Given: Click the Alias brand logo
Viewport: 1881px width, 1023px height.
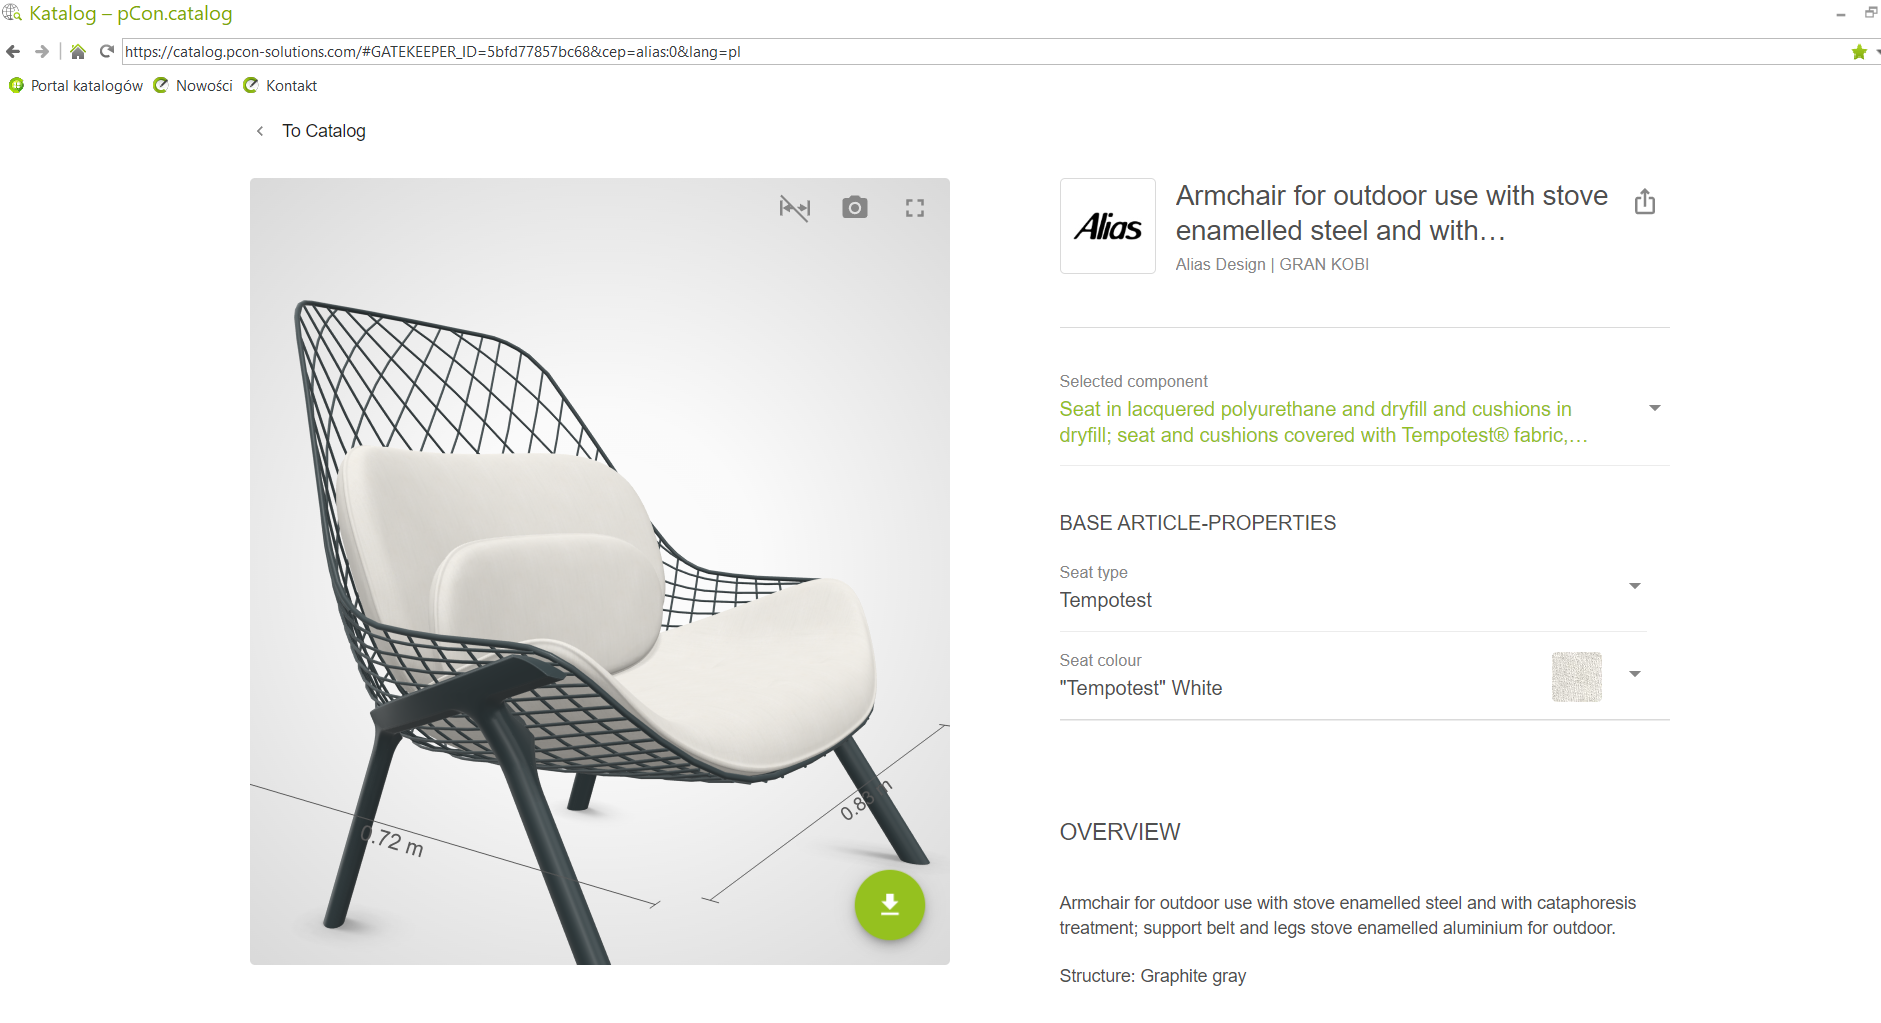Looking at the screenshot, I should click(1108, 226).
